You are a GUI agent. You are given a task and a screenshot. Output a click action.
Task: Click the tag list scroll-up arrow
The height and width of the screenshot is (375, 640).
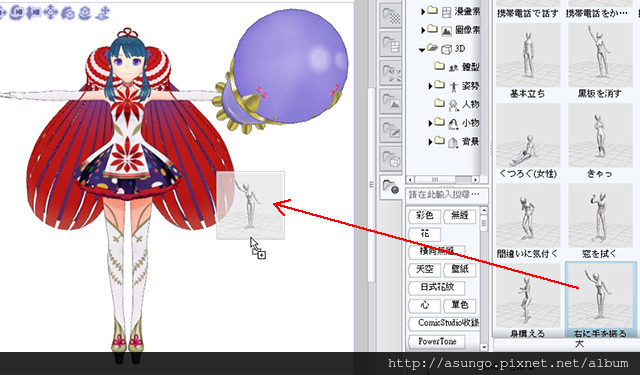[484, 211]
